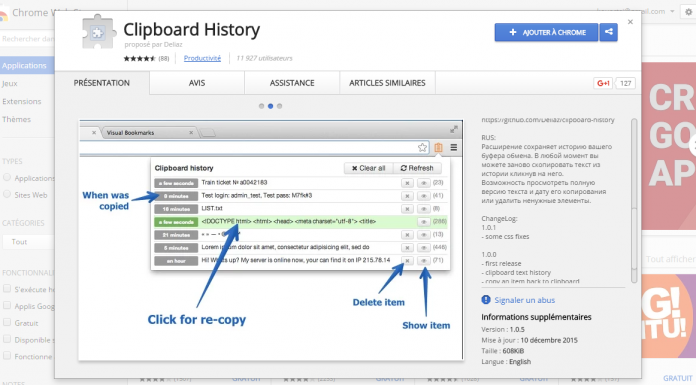Click the share icon button
The height and width of the screenshot is (385, 696).
609,32
